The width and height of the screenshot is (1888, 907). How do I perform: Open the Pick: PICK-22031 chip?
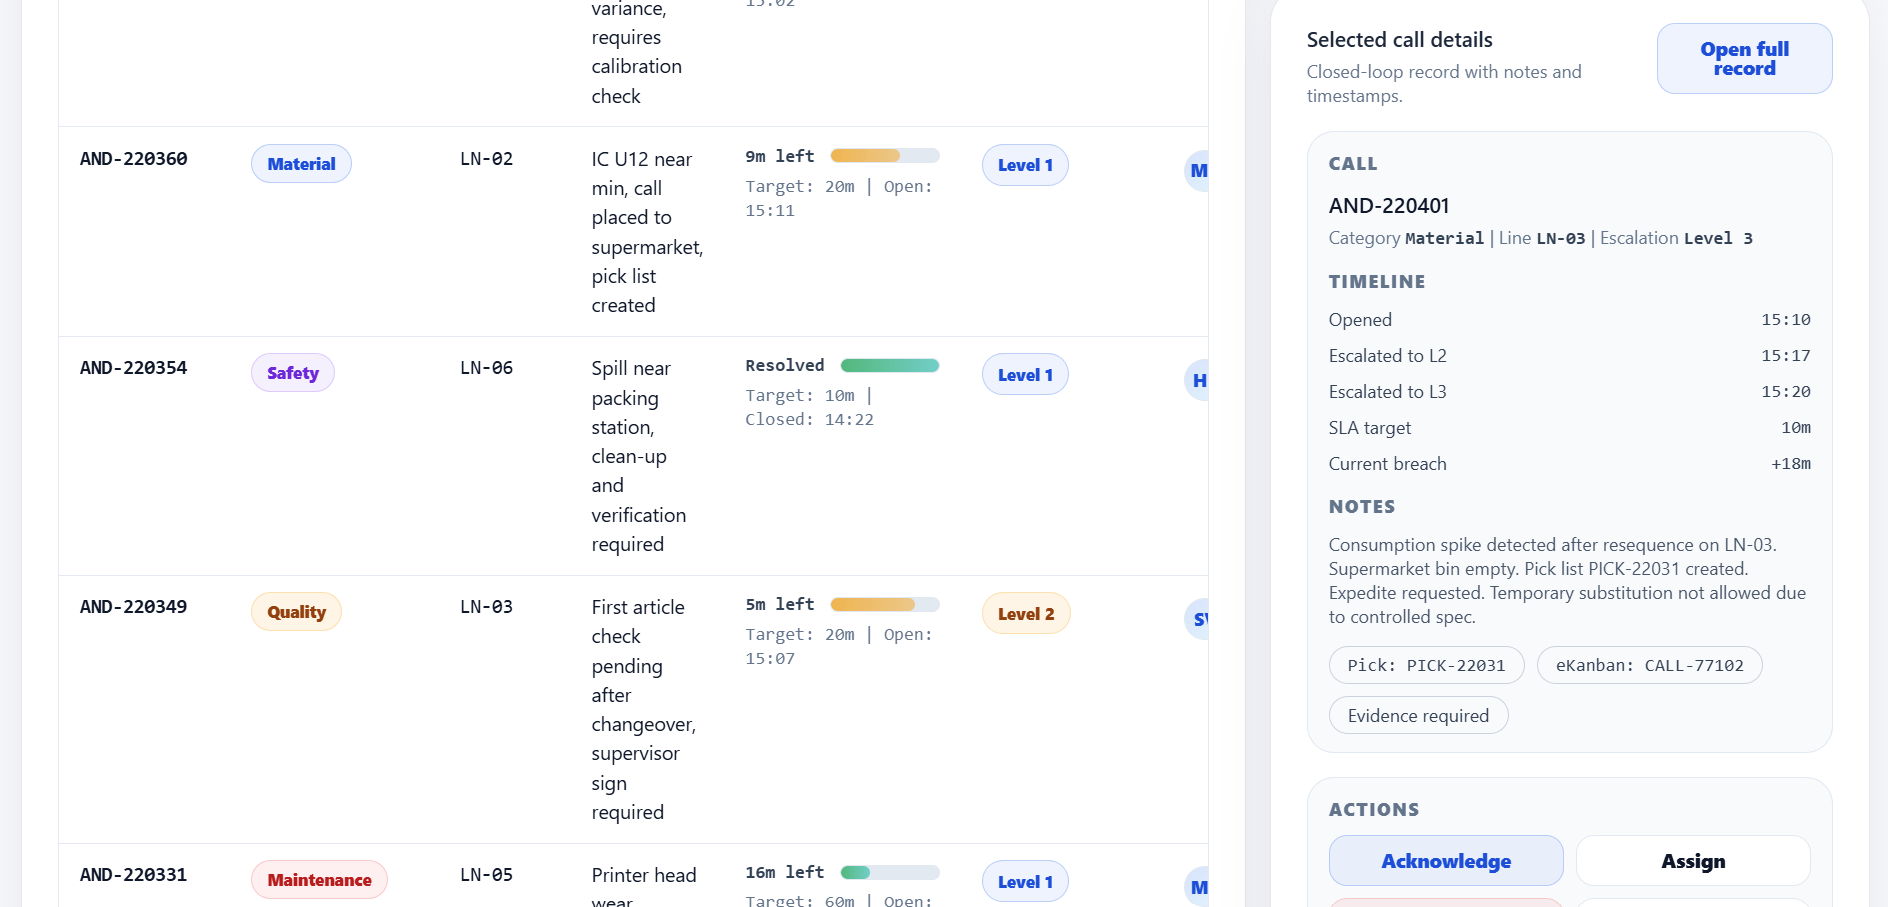click(x=1425, y=665)
